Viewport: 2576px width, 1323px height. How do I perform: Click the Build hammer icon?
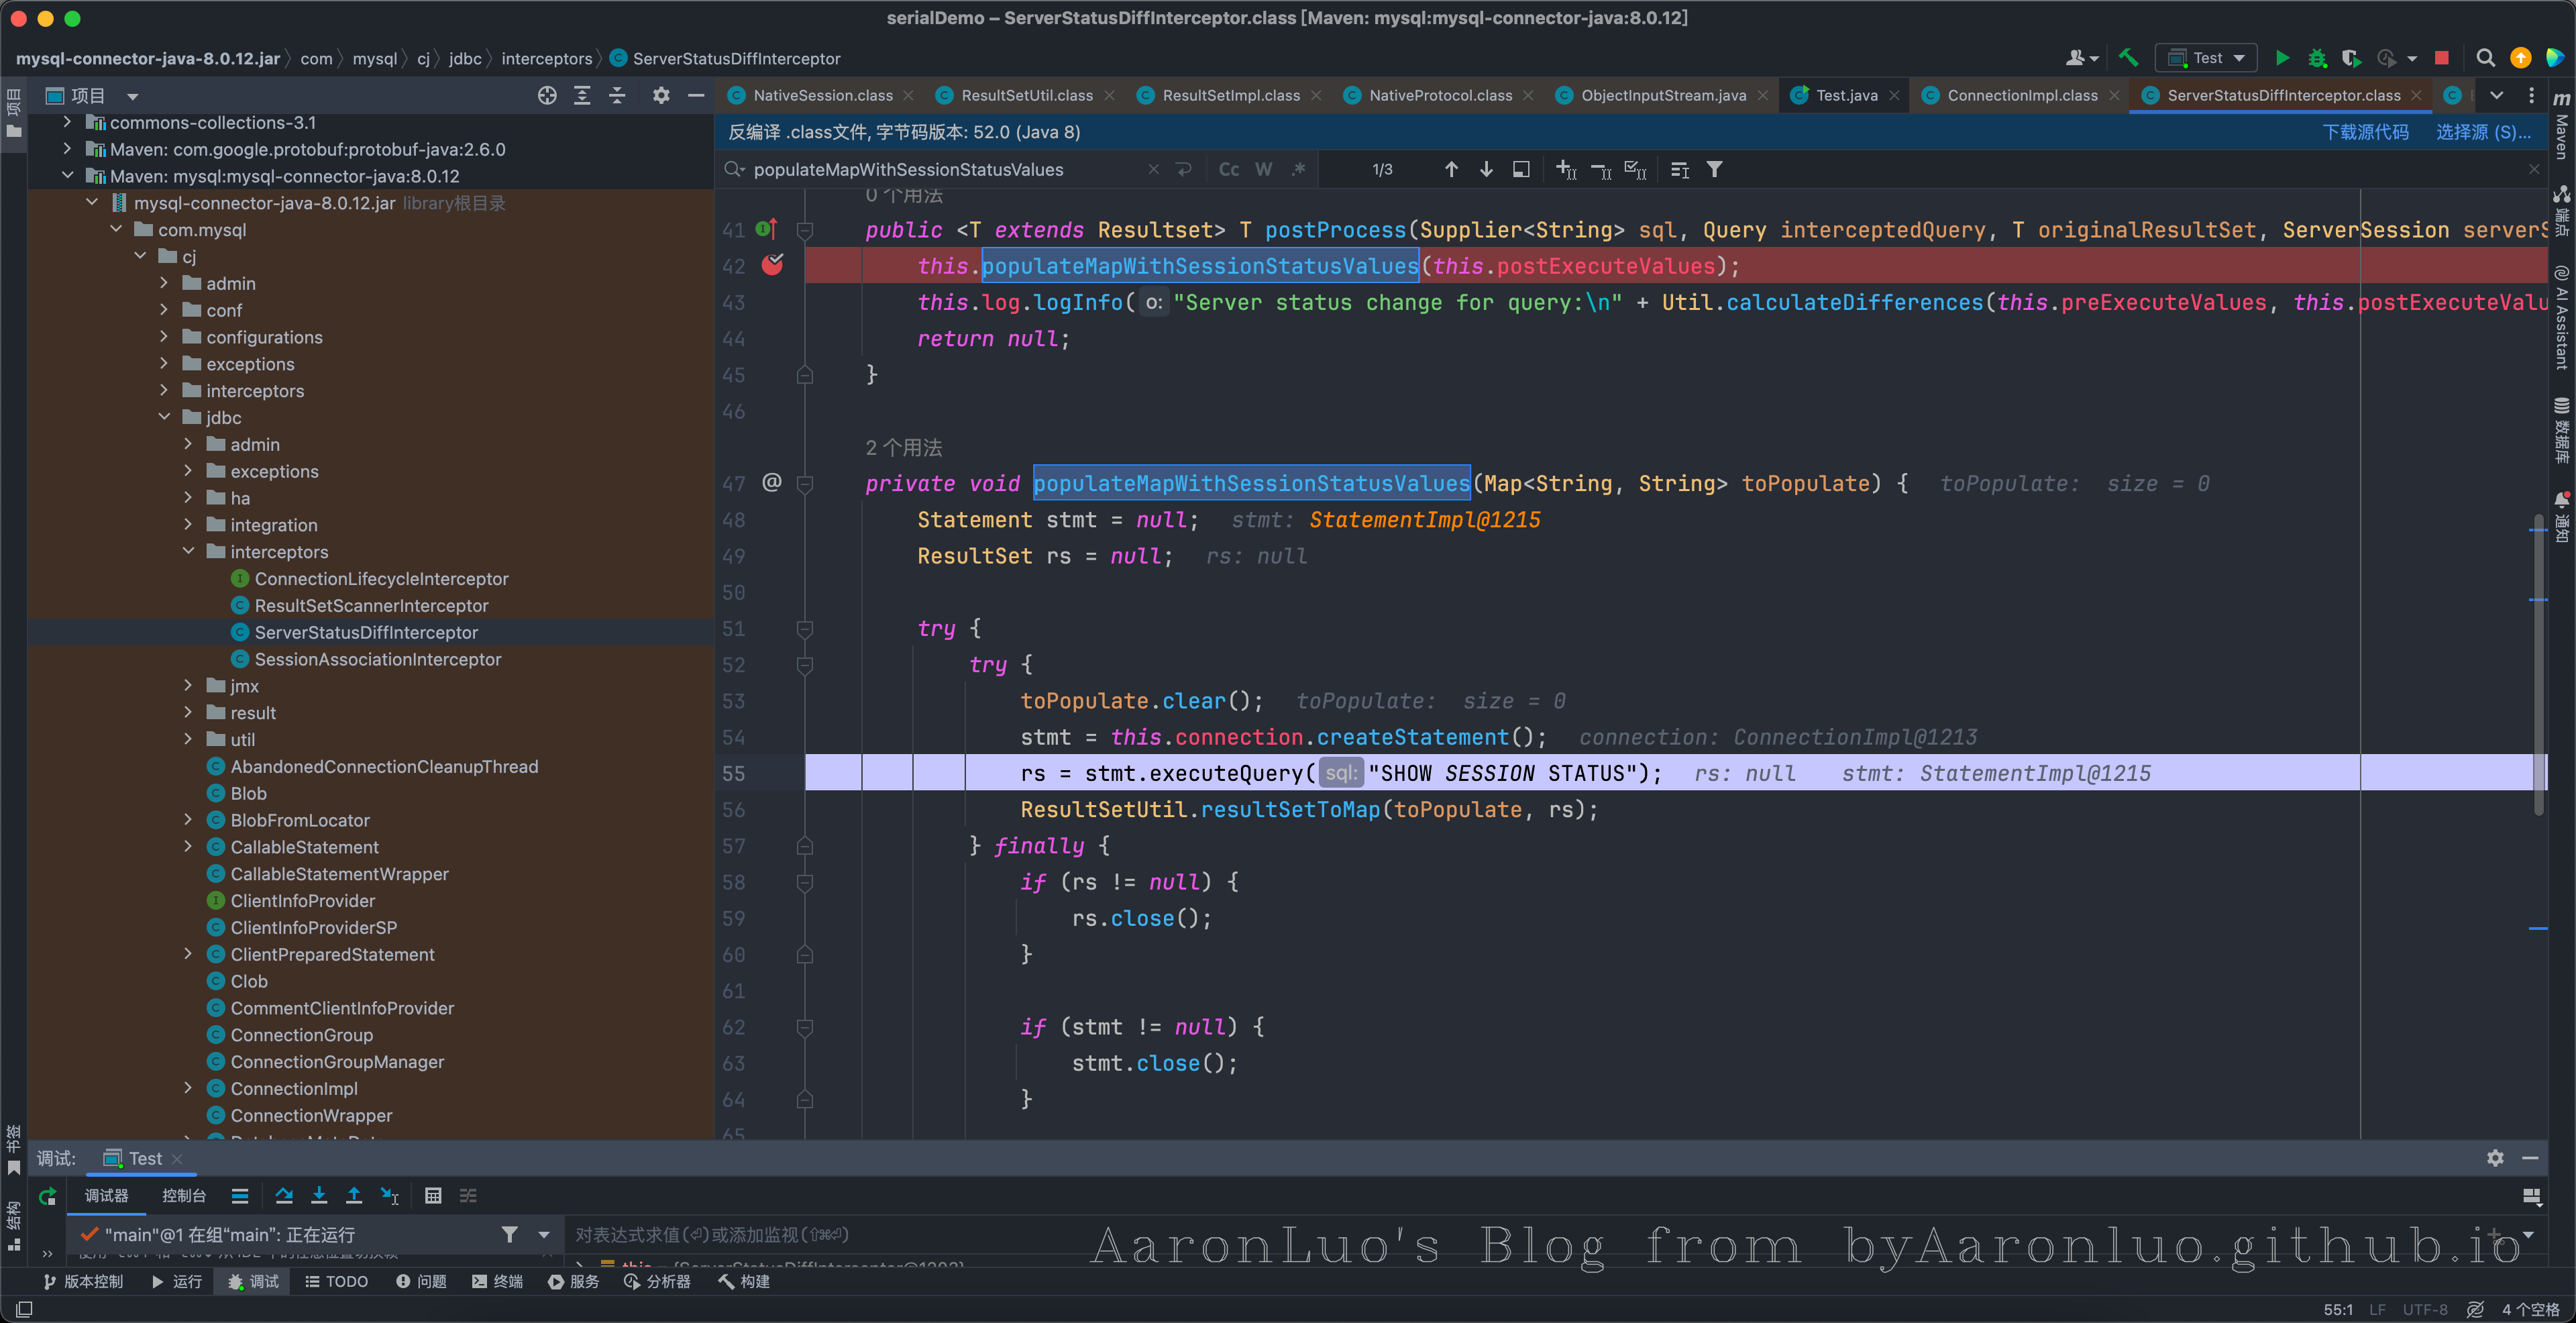tap(2128, 58)
